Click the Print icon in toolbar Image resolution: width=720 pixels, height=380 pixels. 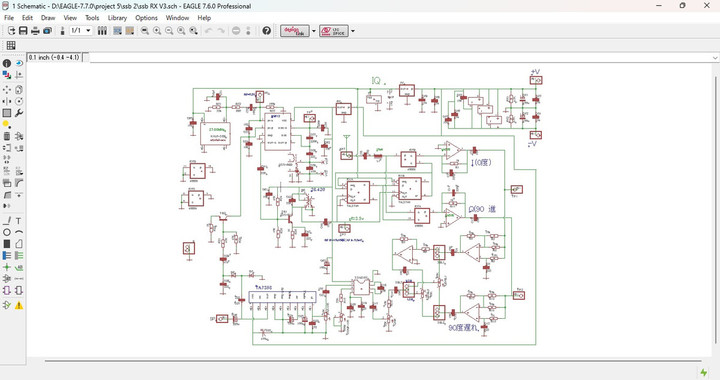point(35,31)
